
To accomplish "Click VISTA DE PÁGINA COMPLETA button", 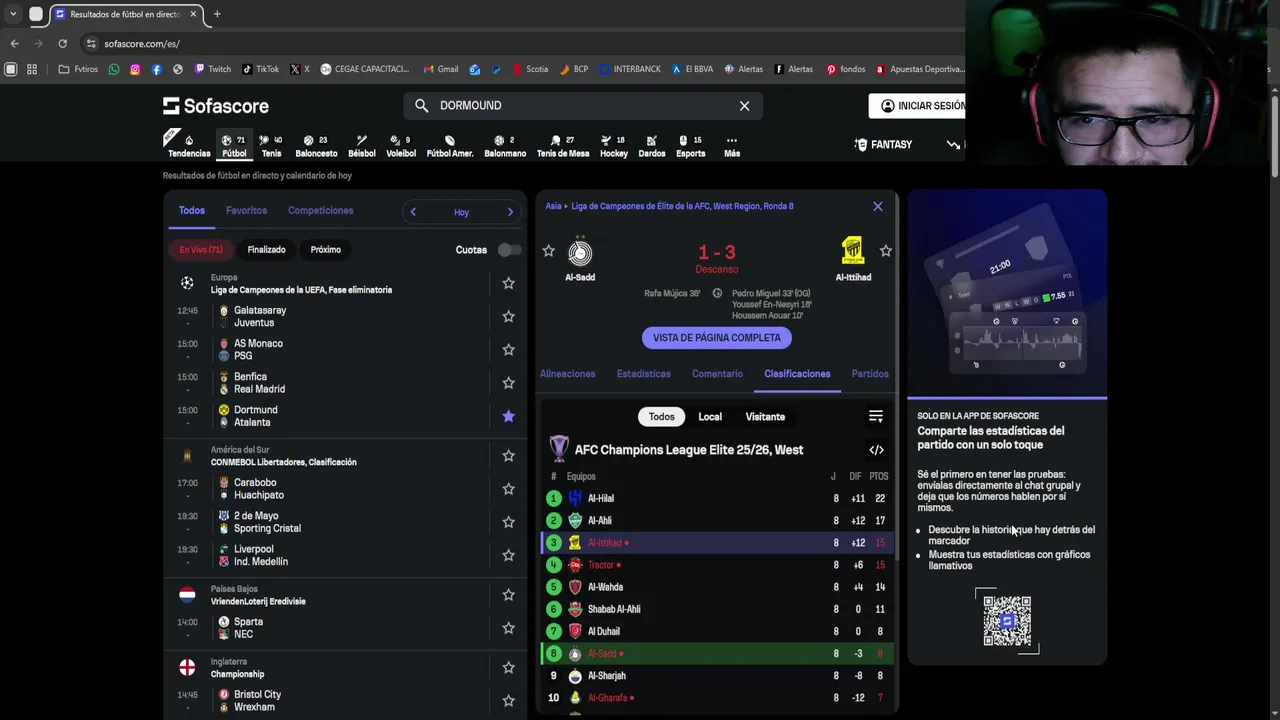I will (717, 338).
